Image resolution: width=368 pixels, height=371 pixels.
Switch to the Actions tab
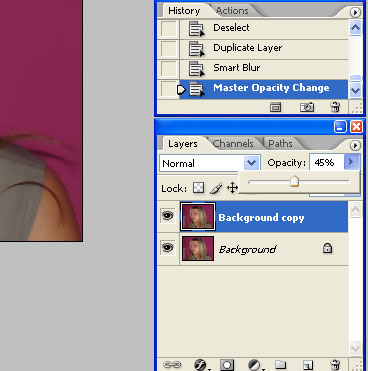pos(232,11)
